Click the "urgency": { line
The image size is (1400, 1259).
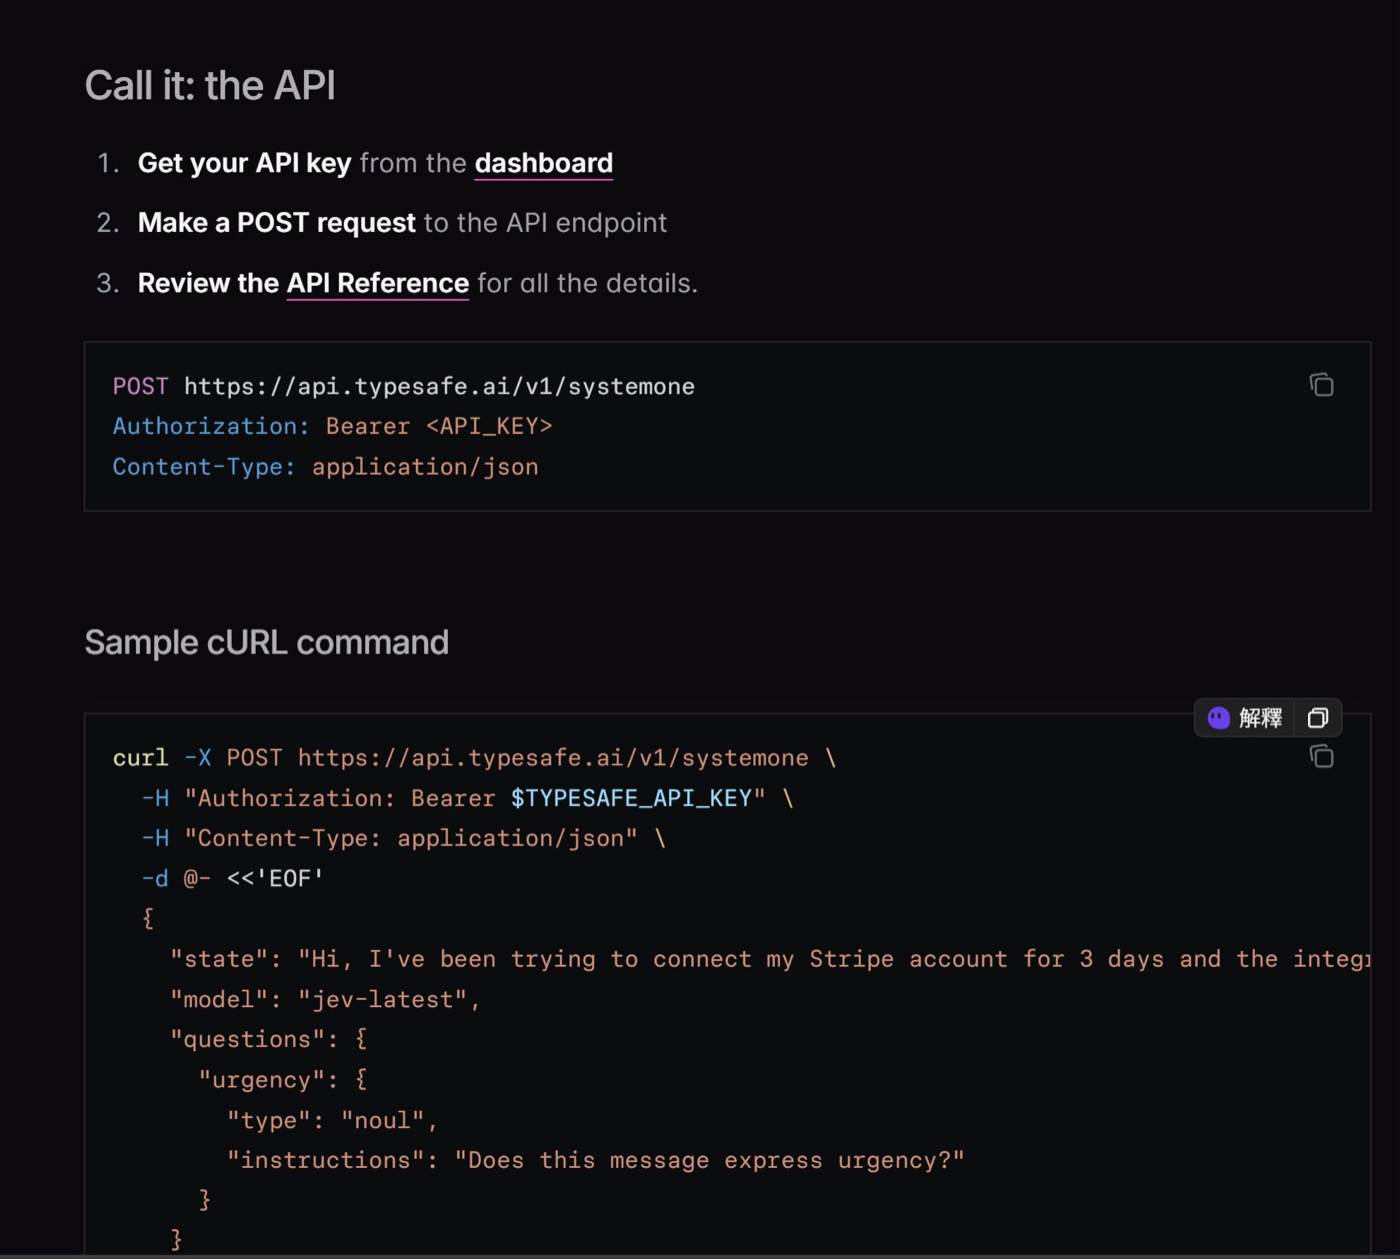click(283, 1080)
